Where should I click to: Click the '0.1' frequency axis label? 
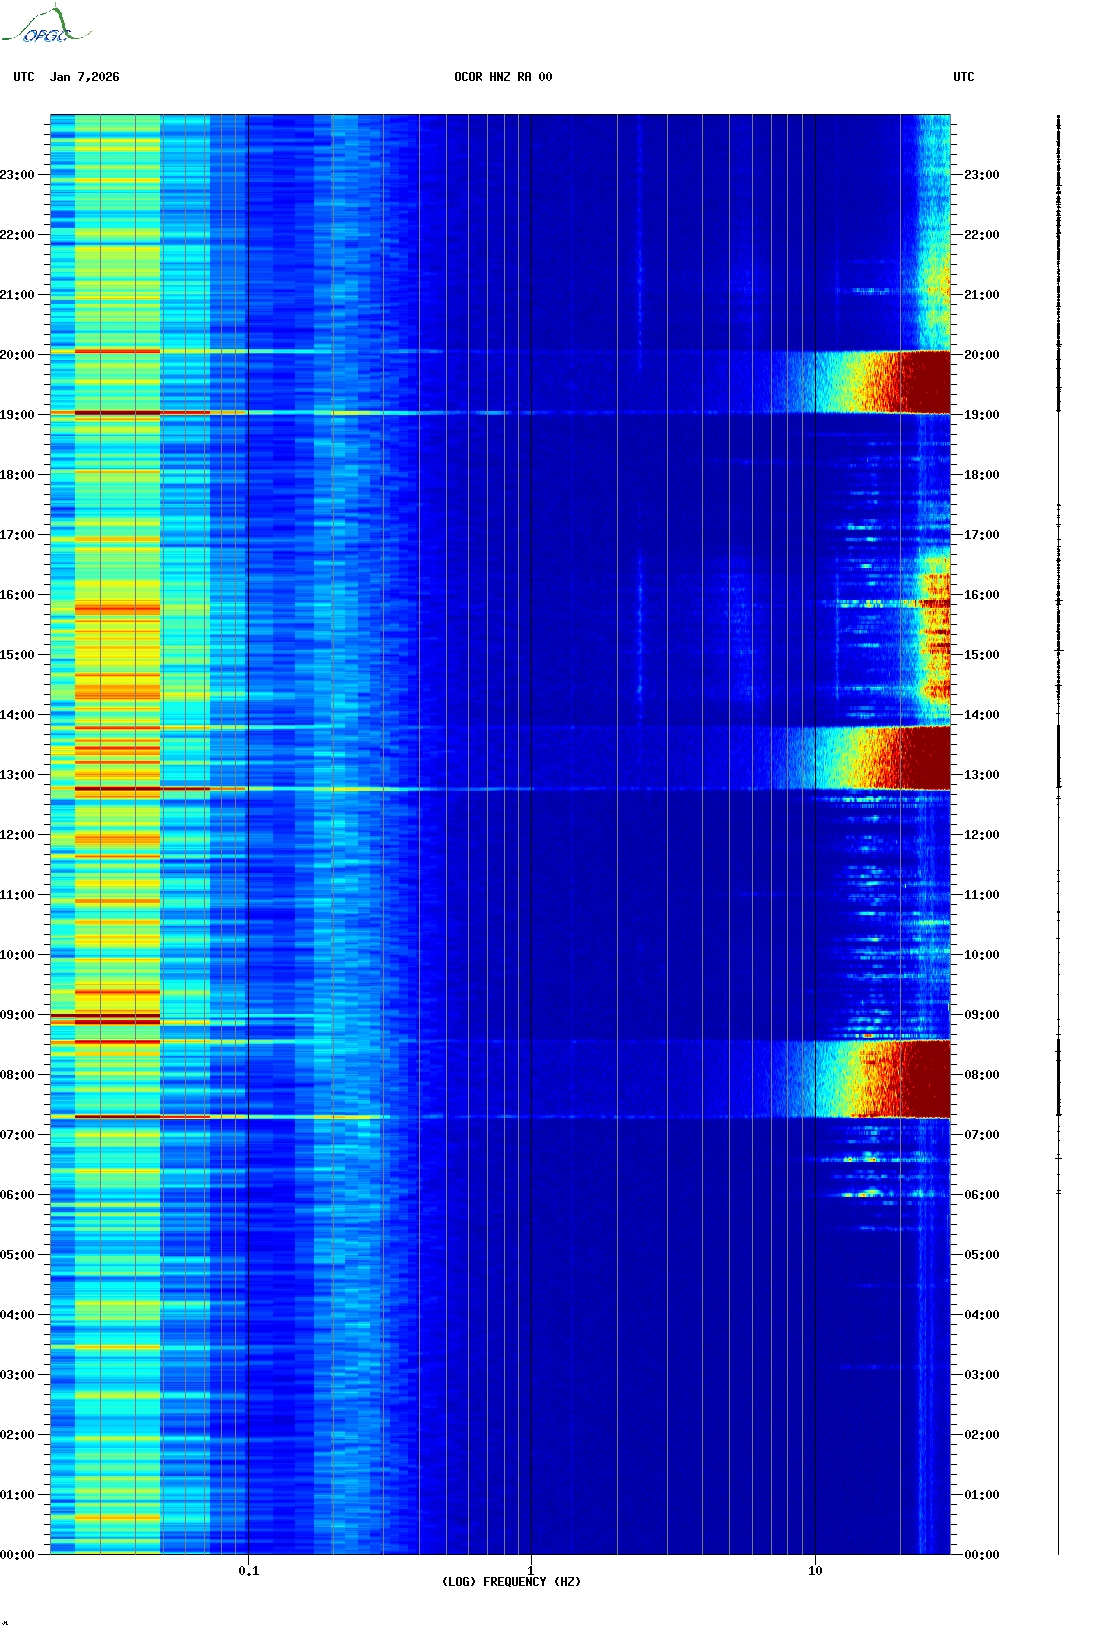tap(248, 1571)
